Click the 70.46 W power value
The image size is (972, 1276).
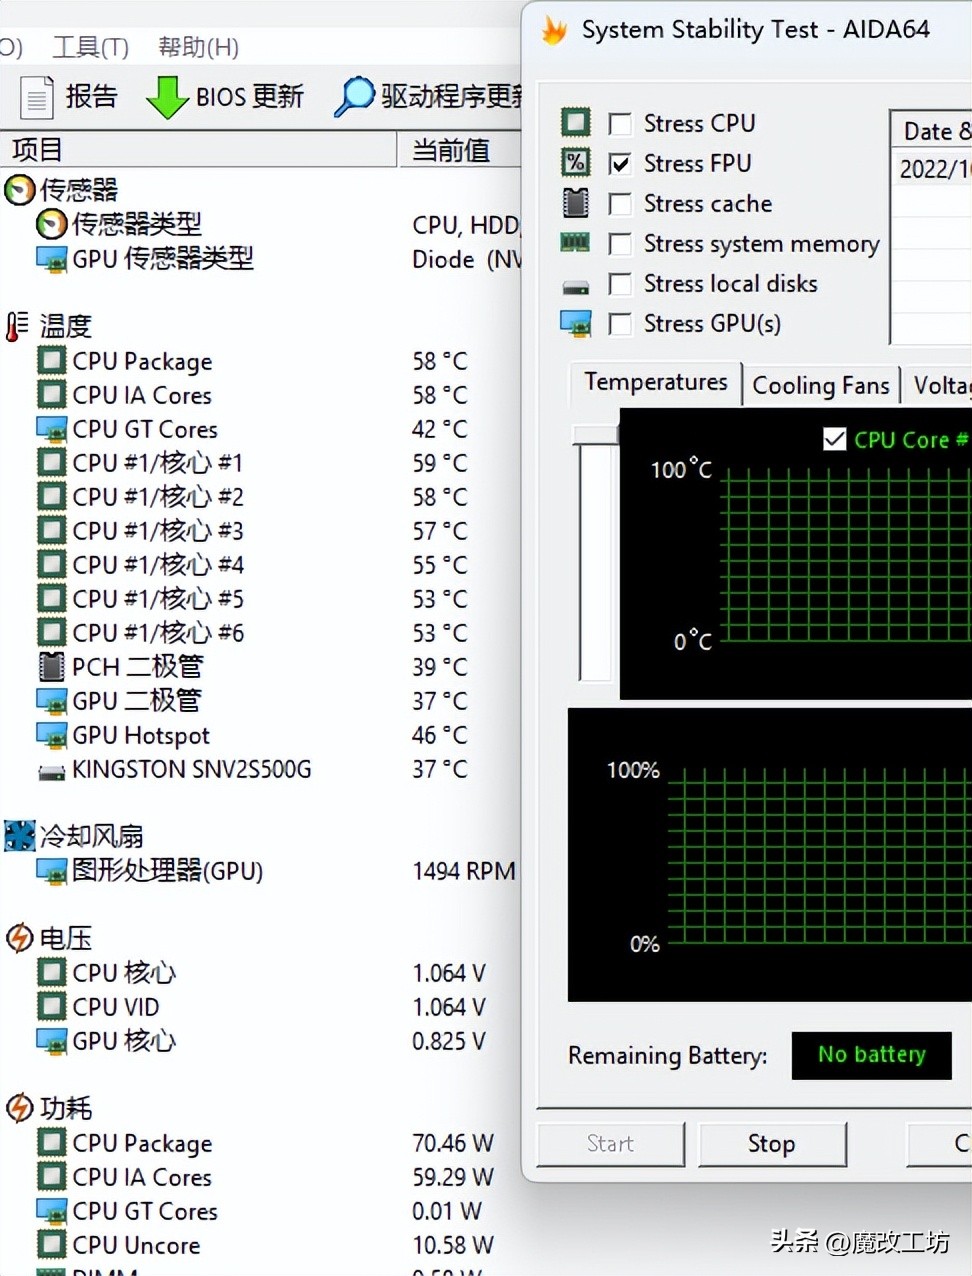[x=452, y=1143]
